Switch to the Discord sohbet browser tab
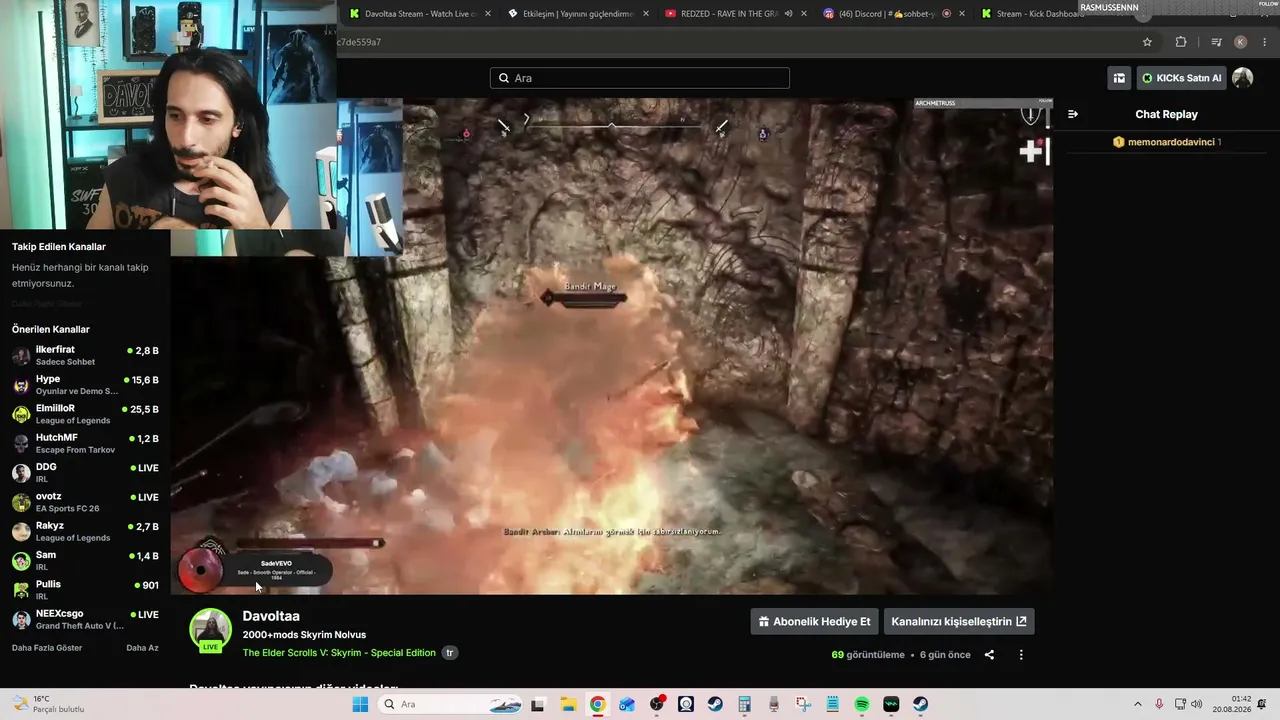 887,14
